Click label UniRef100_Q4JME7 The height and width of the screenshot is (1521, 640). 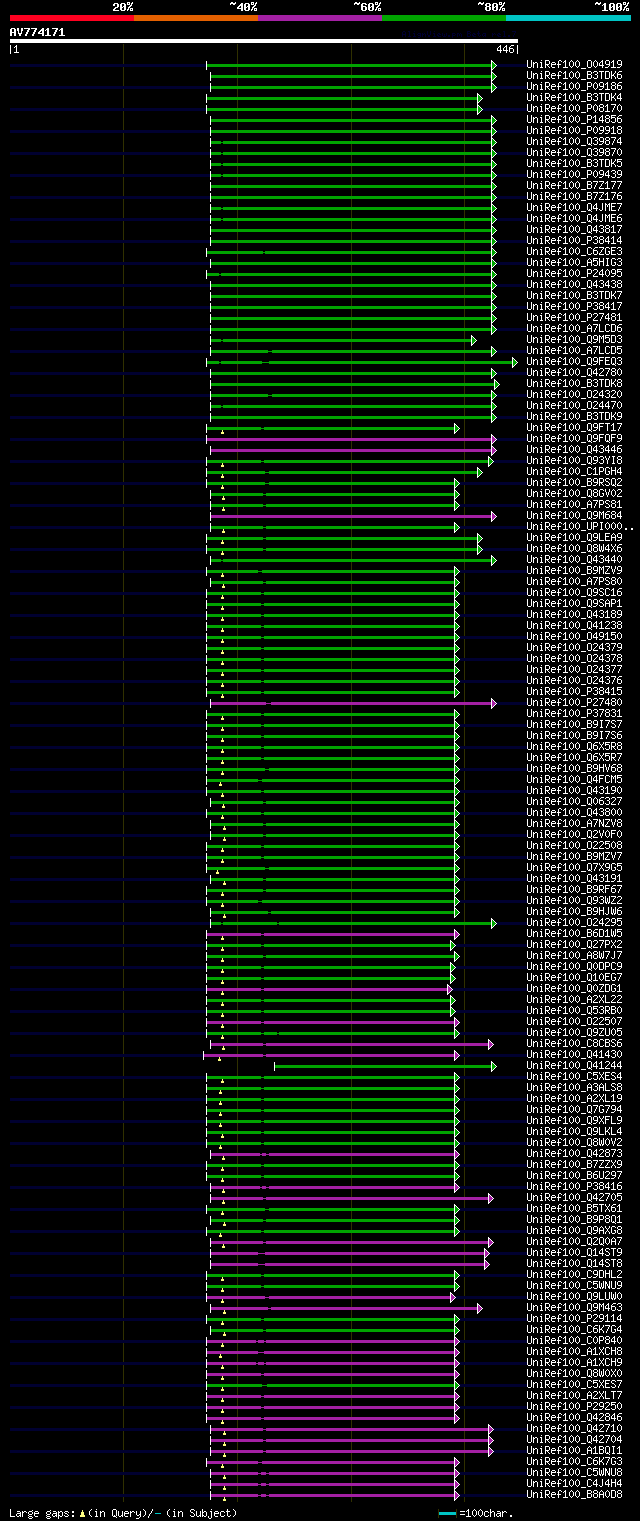click(x=575, y=208)
